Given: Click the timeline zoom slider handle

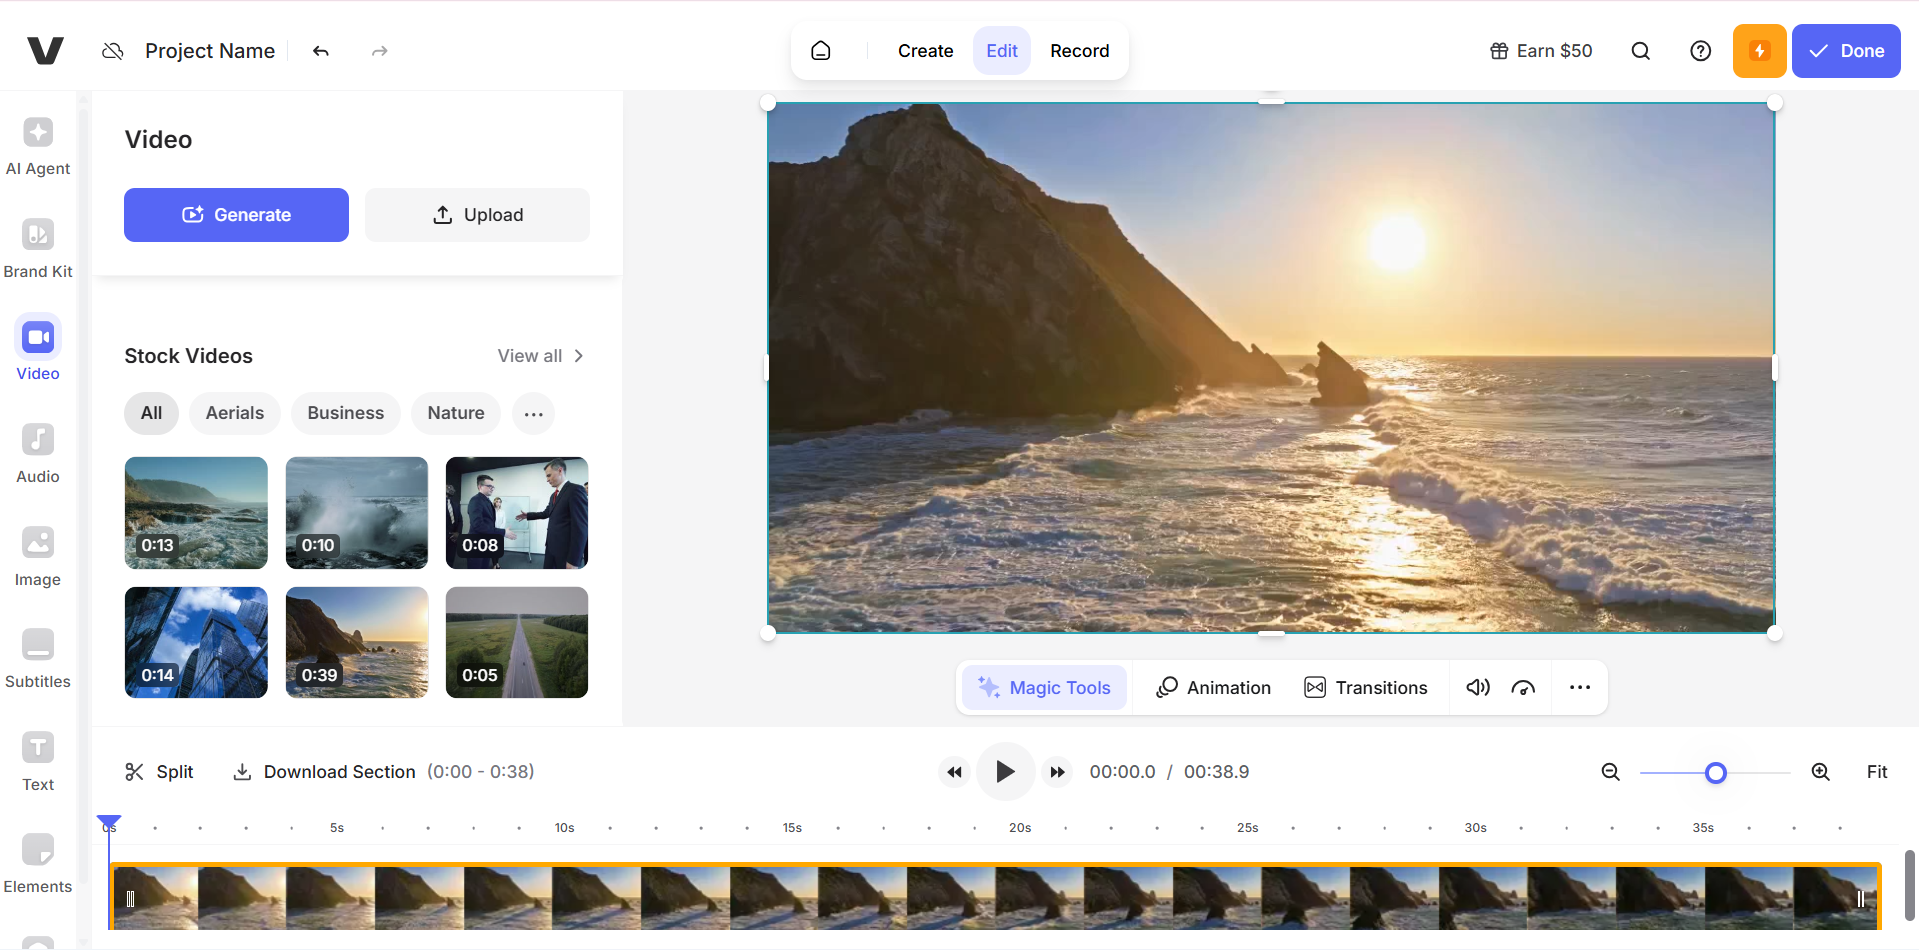Looking at the screenshot, I should point(1716,773).
